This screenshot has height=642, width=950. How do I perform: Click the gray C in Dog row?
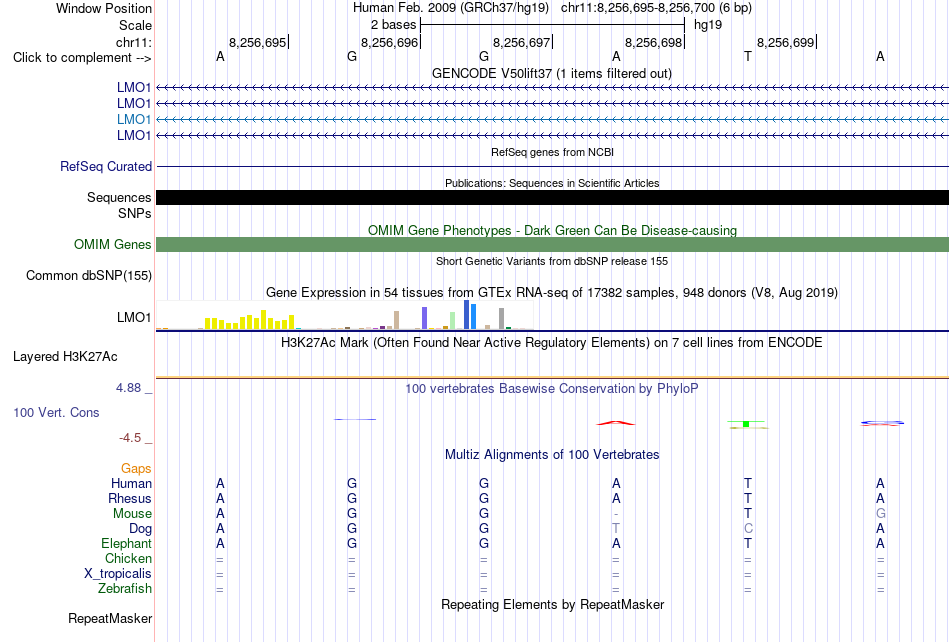[748, 529]
